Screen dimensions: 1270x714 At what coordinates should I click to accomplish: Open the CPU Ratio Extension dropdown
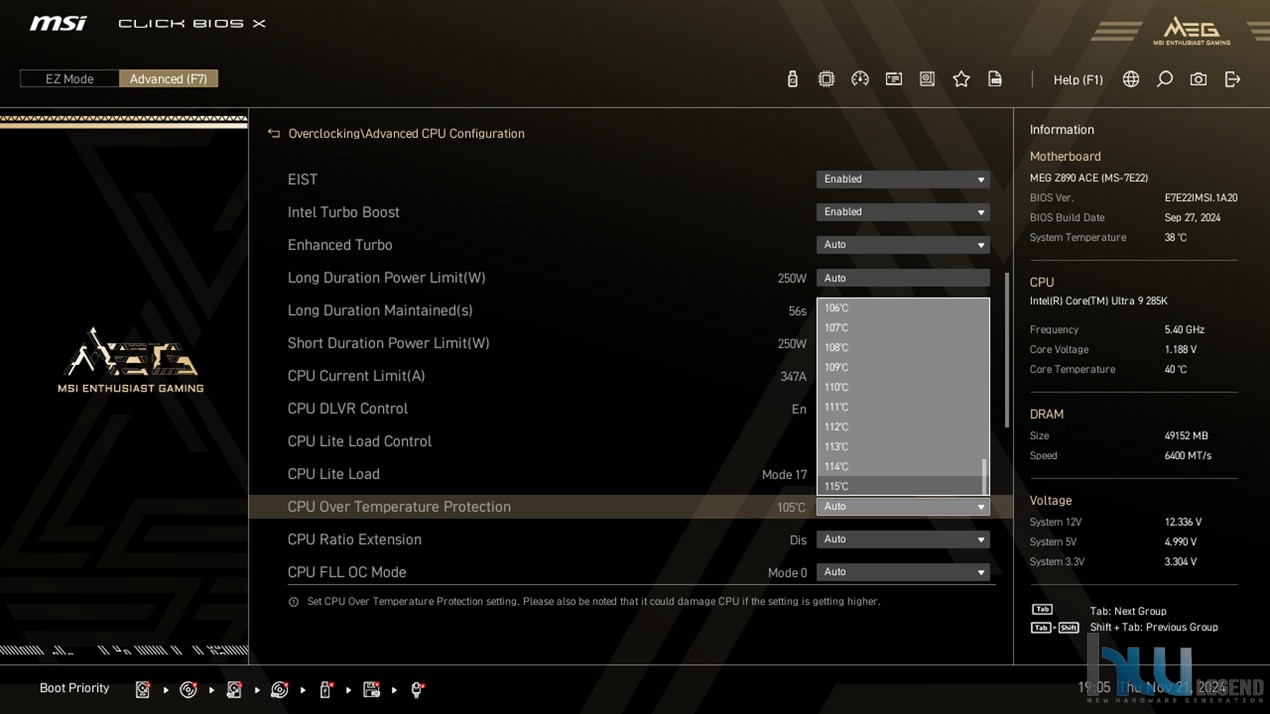[x=903, y=539]
